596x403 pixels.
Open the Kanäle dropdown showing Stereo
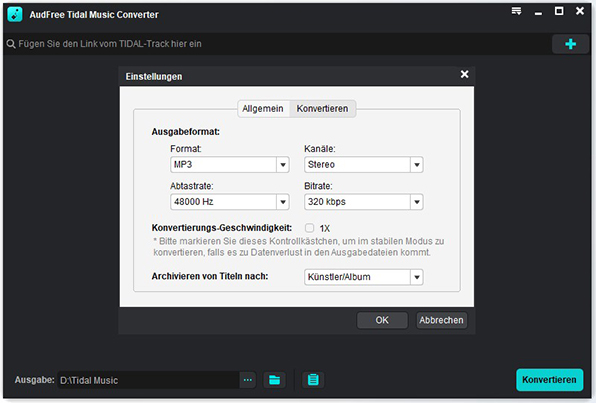pos(363,165)
